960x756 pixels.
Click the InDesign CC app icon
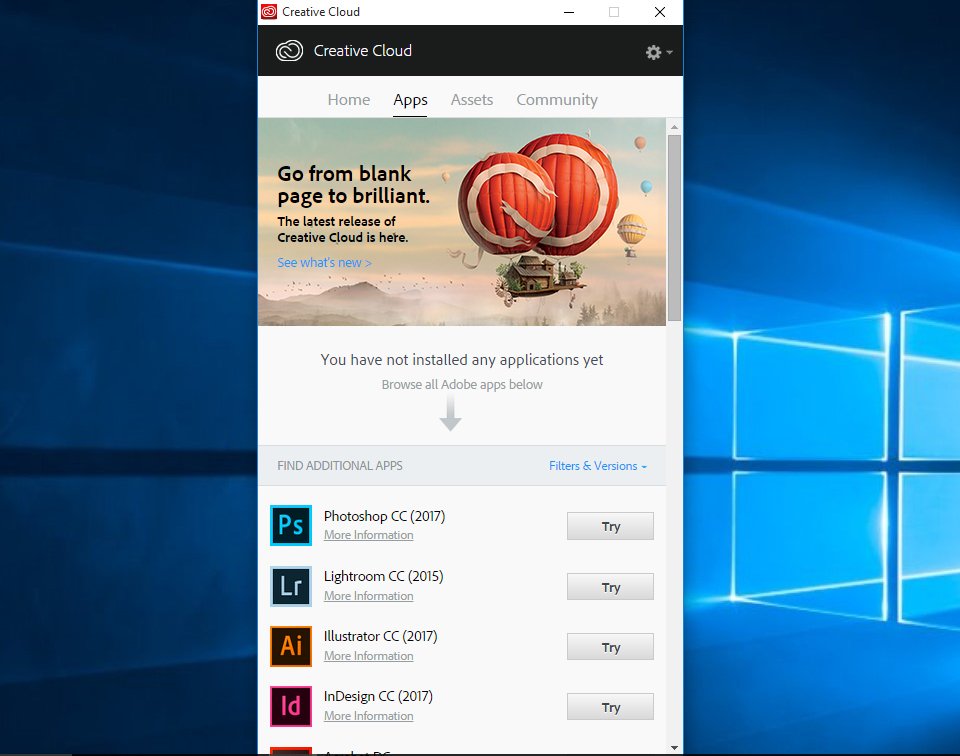pos(291,706)
